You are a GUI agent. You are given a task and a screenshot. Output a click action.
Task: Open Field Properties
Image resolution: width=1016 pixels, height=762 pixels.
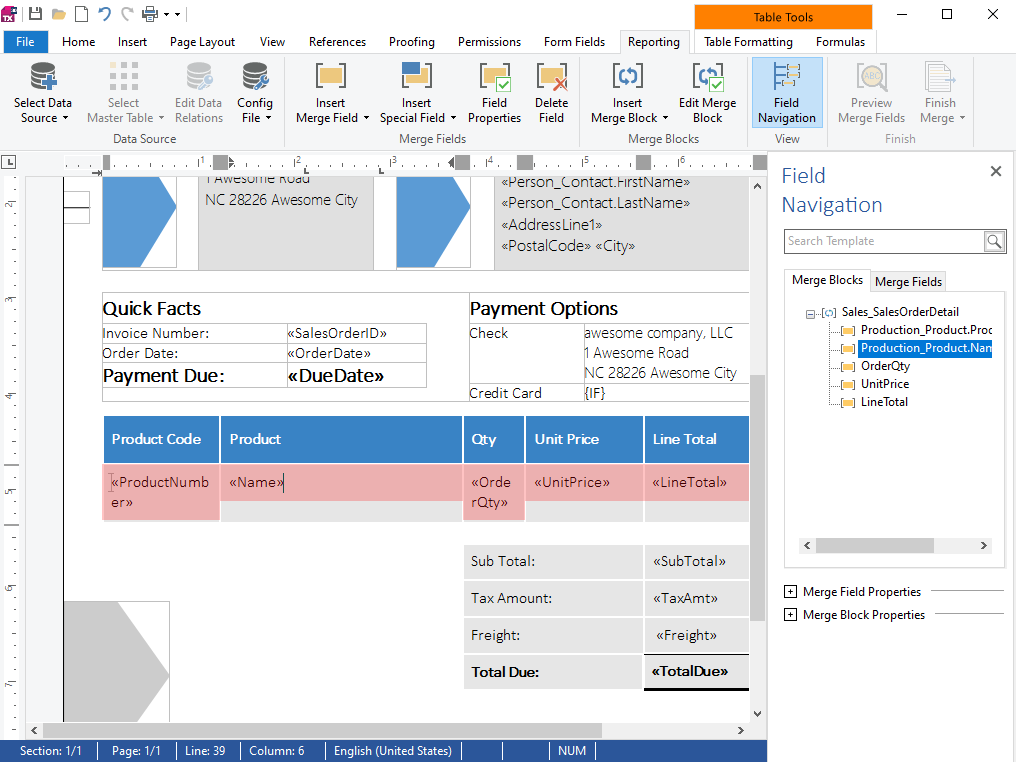coord(494,92)
